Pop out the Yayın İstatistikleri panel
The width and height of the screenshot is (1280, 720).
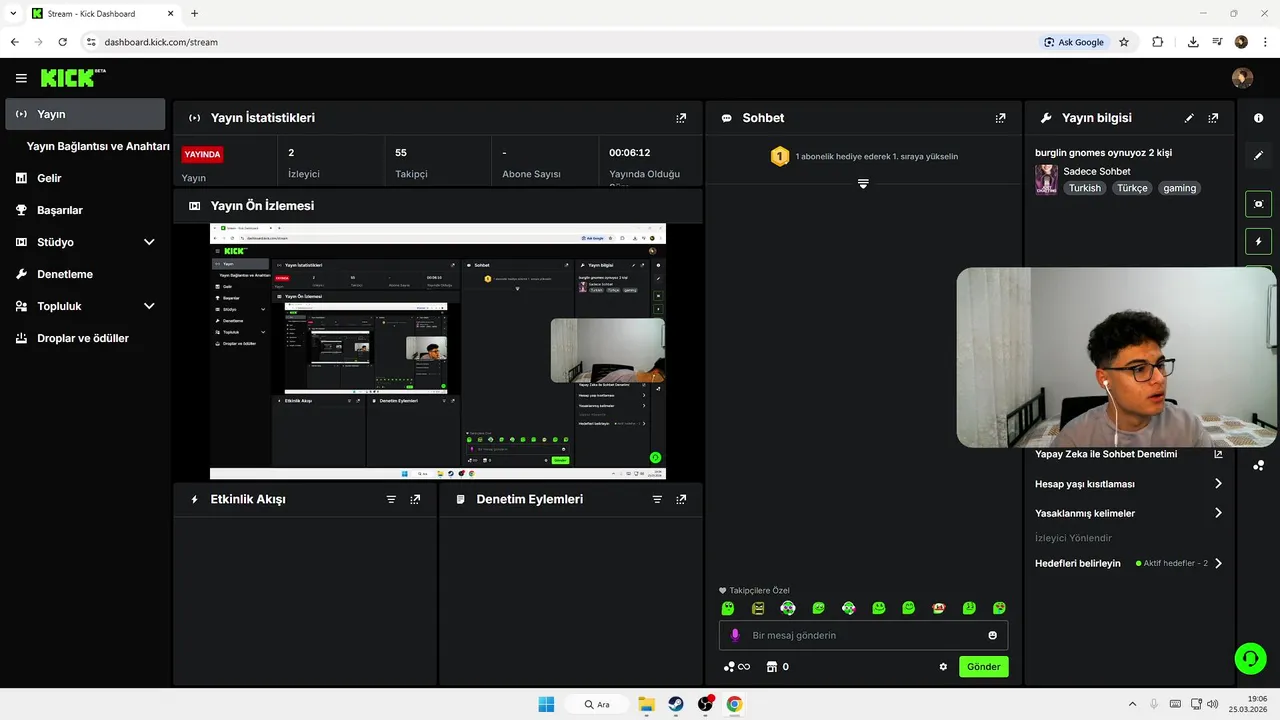[x=681, y=118]
